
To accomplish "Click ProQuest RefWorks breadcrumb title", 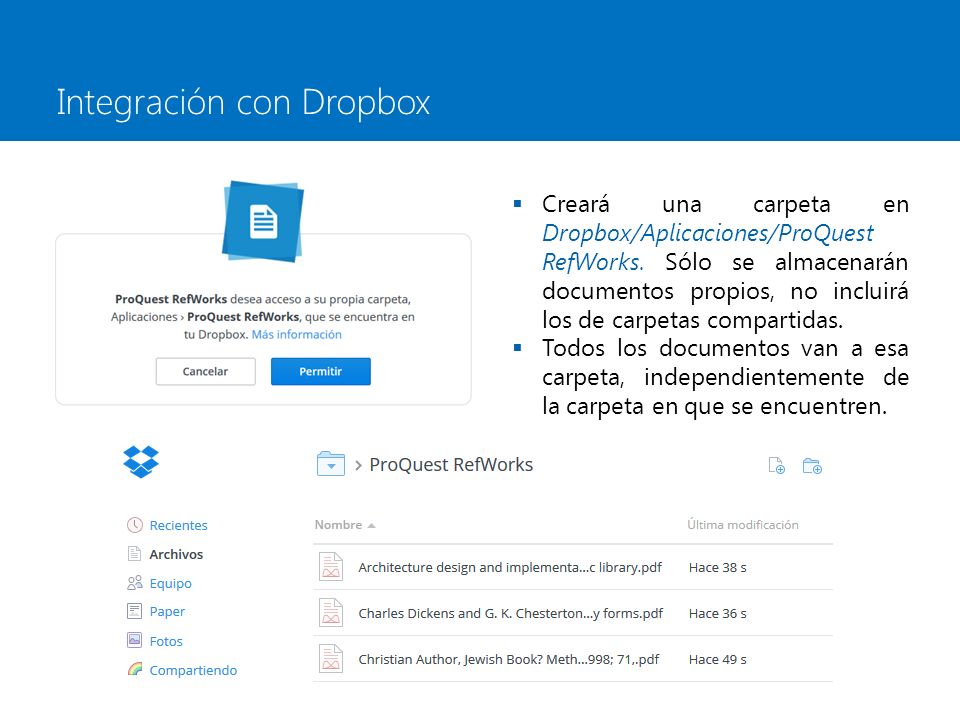I will [451, 465].
